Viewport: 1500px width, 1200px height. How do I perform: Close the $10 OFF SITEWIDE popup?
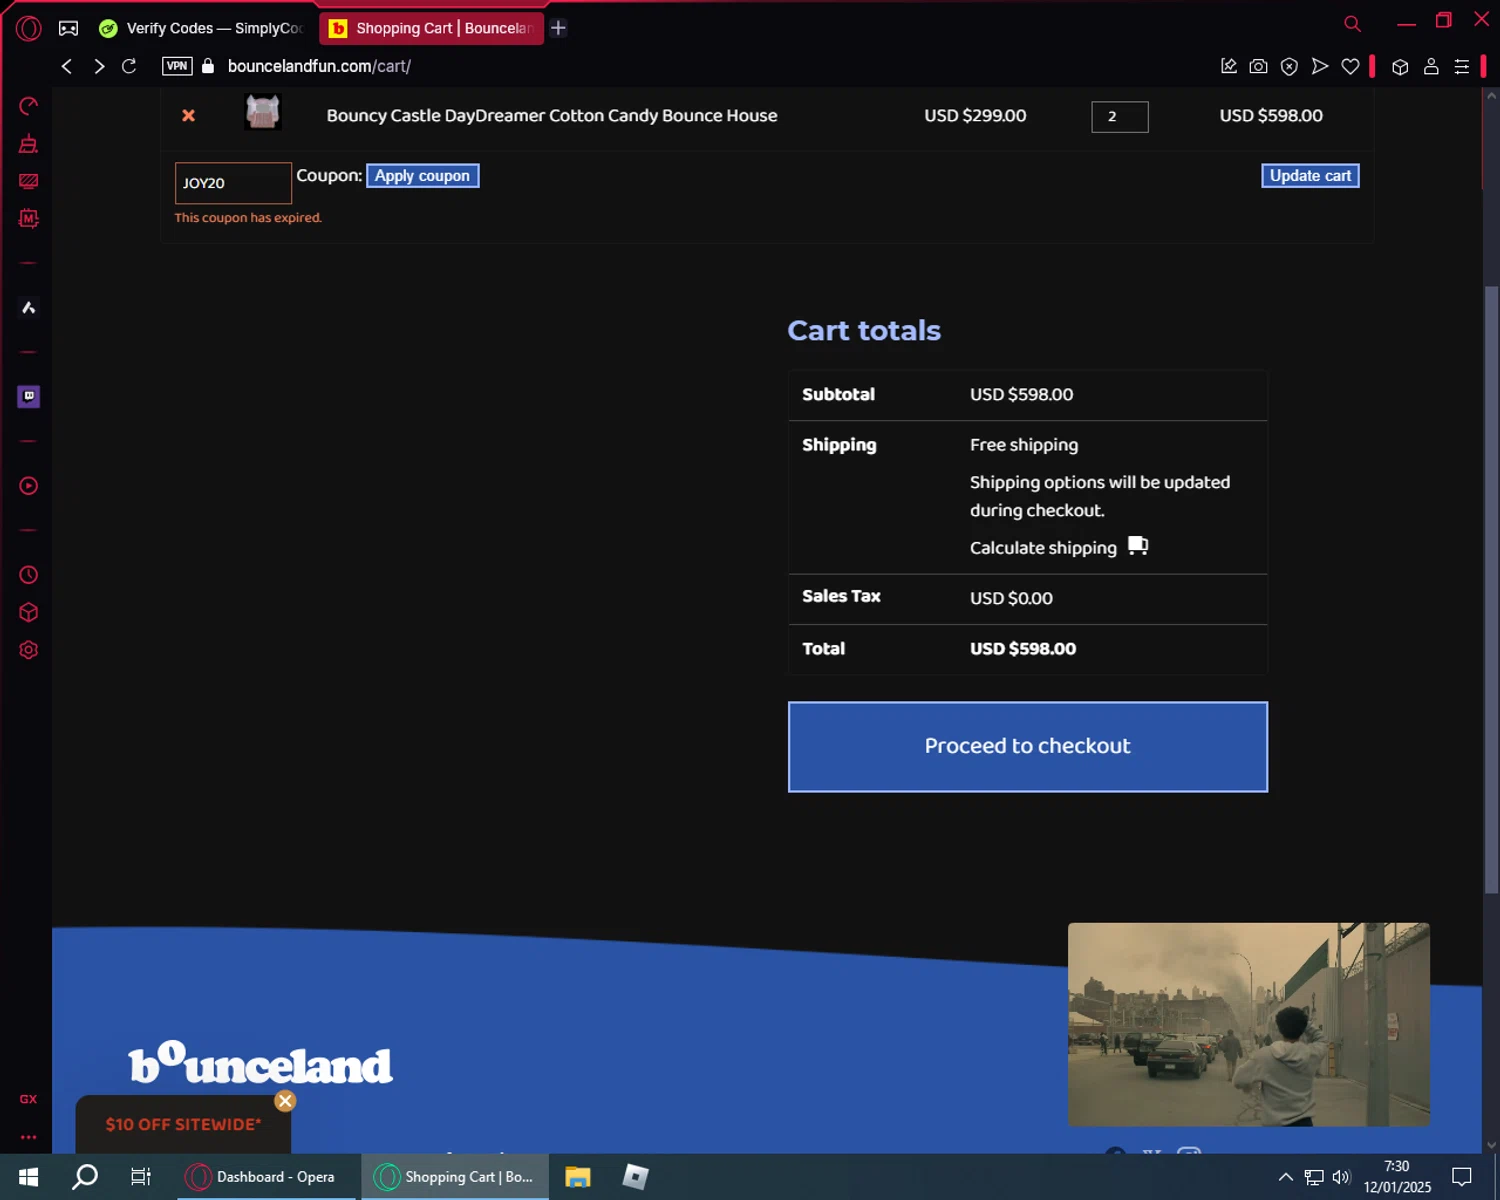(x=285, y=1101)
